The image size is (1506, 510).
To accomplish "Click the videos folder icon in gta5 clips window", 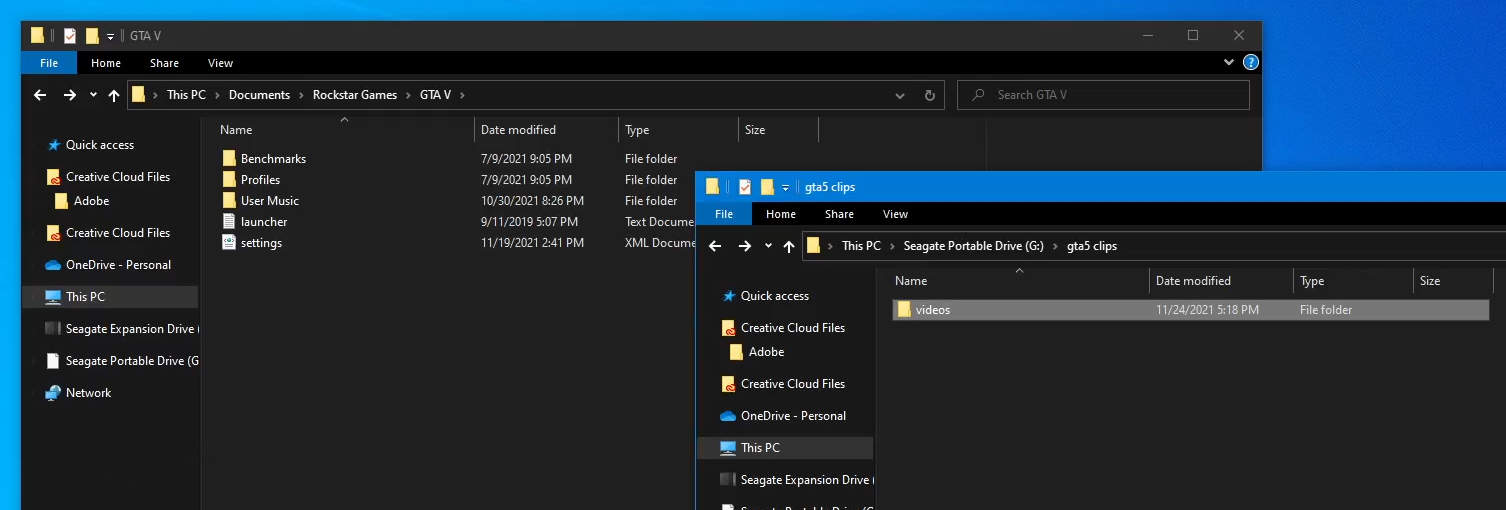I will pos(904,310).
